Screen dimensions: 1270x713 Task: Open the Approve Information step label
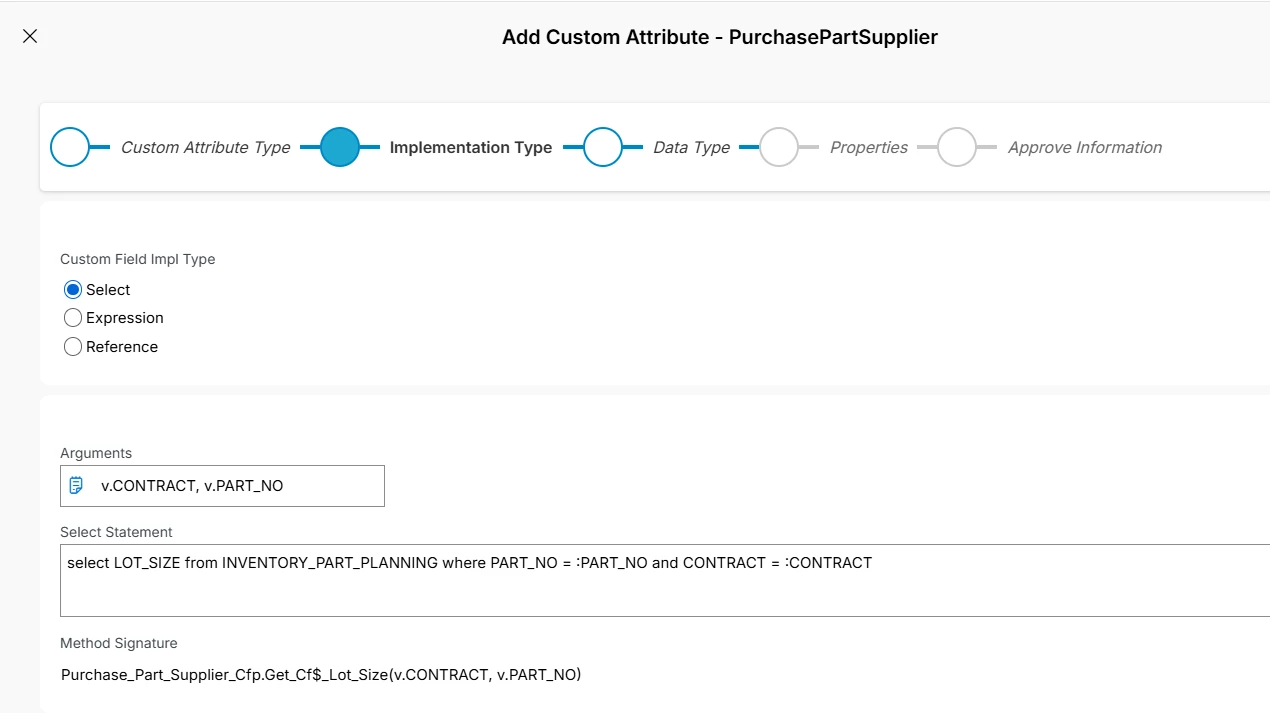(x=1084, y=147)
